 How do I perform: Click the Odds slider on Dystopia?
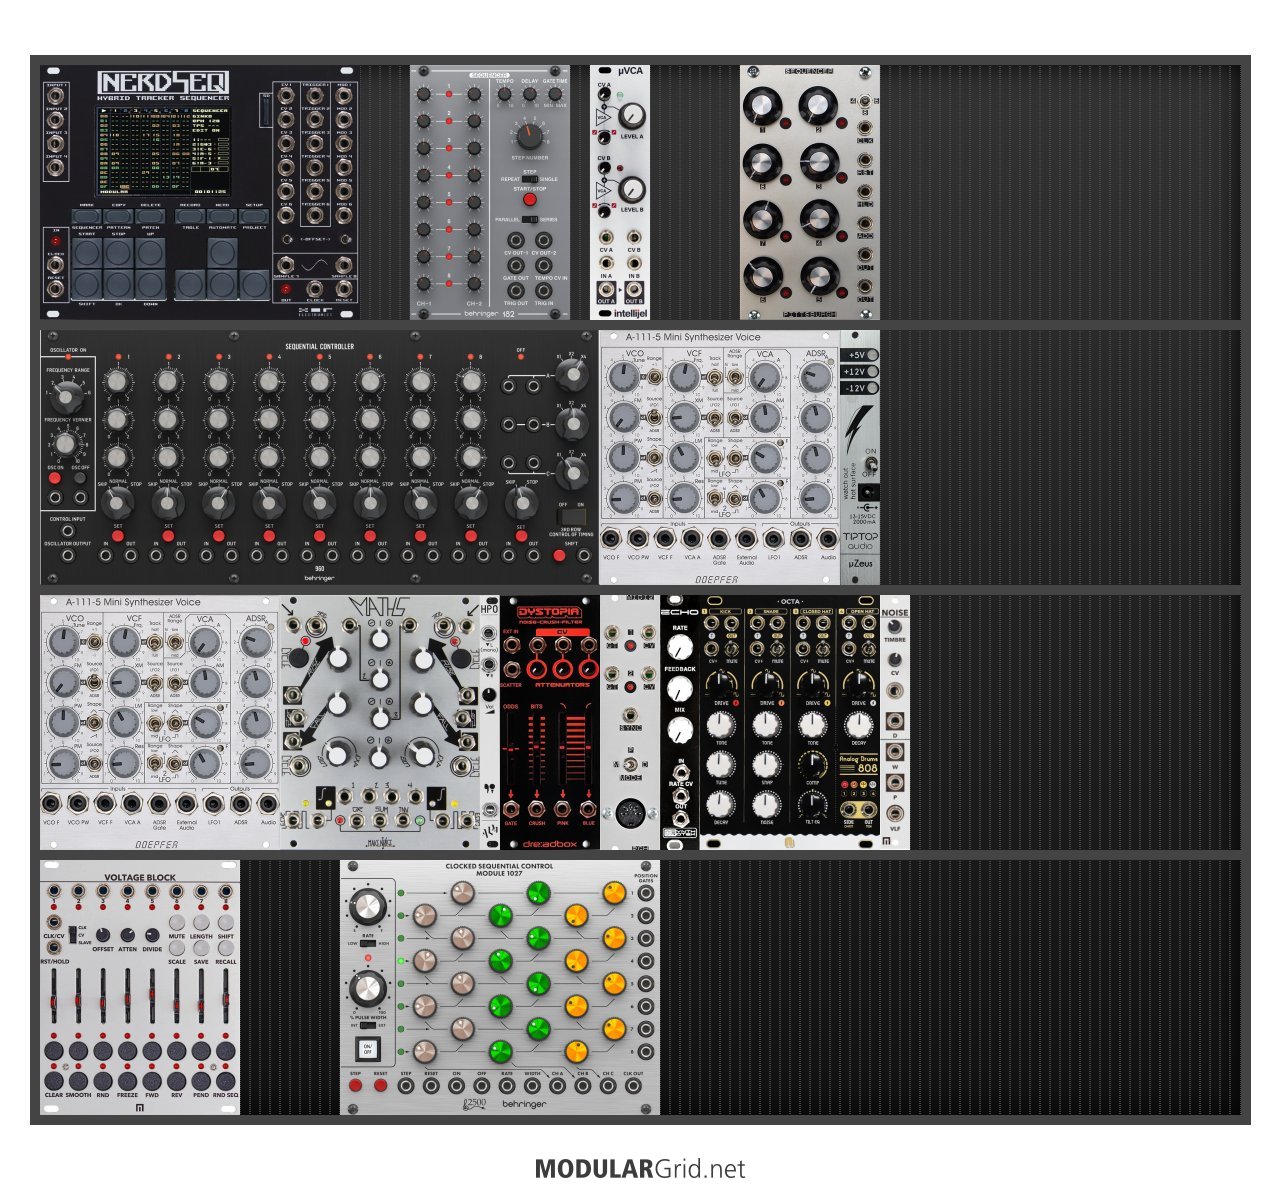click(x=511, y=750)
